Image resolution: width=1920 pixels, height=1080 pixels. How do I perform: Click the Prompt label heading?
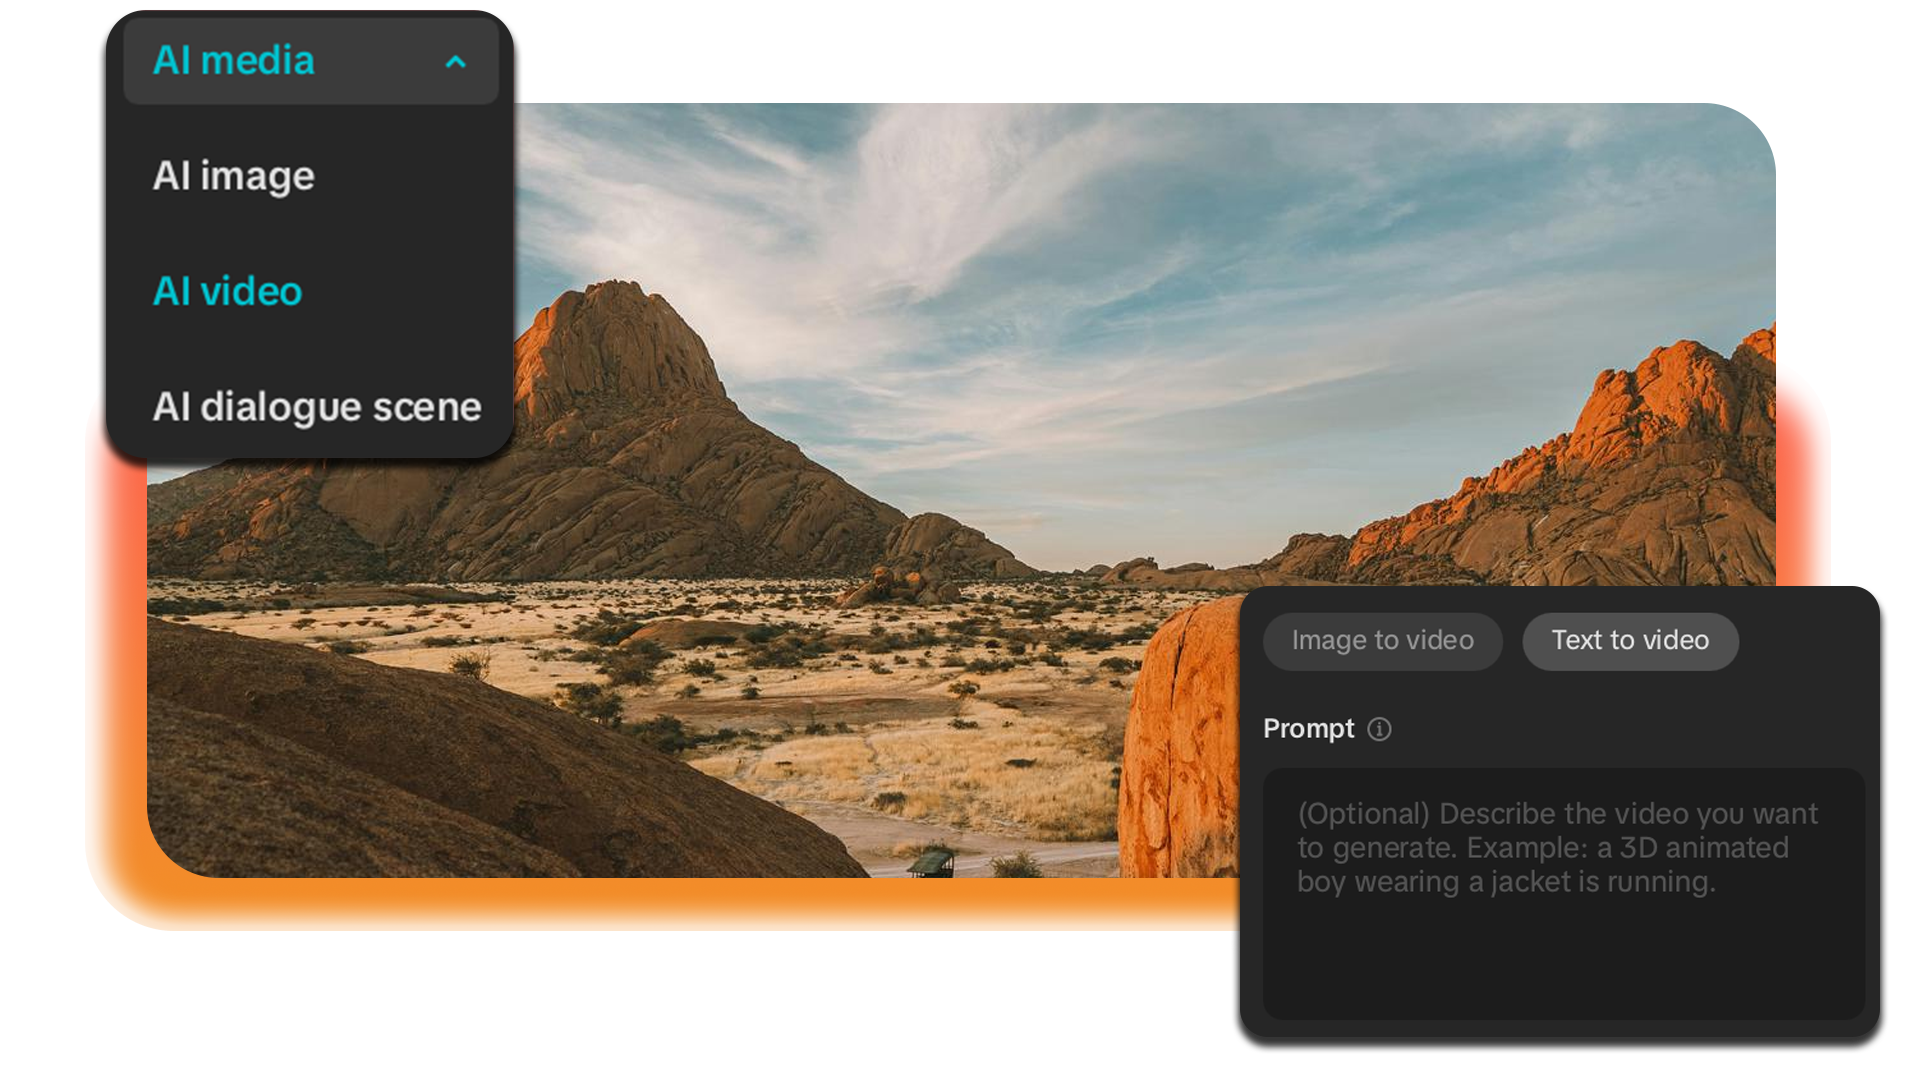tap(1308, 729)
